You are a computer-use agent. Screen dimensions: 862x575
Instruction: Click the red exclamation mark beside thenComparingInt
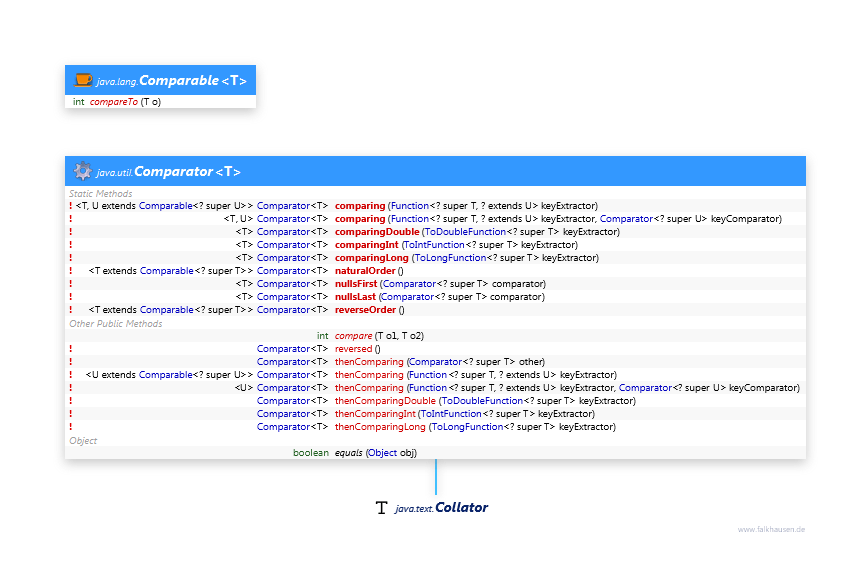pos(70,413)
